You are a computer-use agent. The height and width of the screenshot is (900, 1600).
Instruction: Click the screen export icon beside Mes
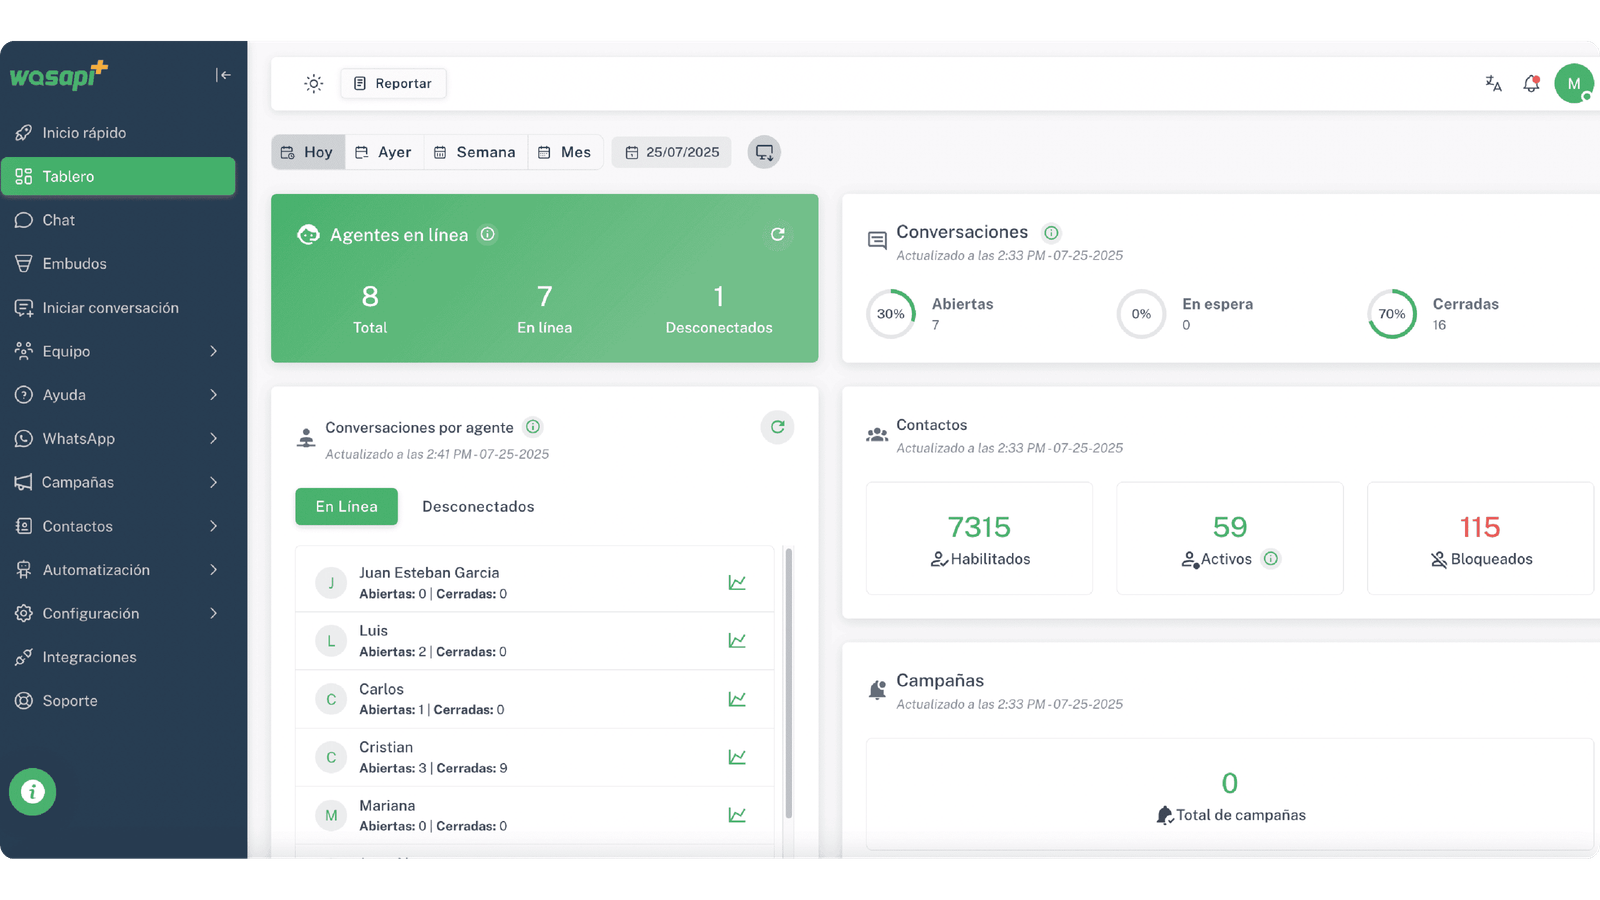tap(763, 151)
